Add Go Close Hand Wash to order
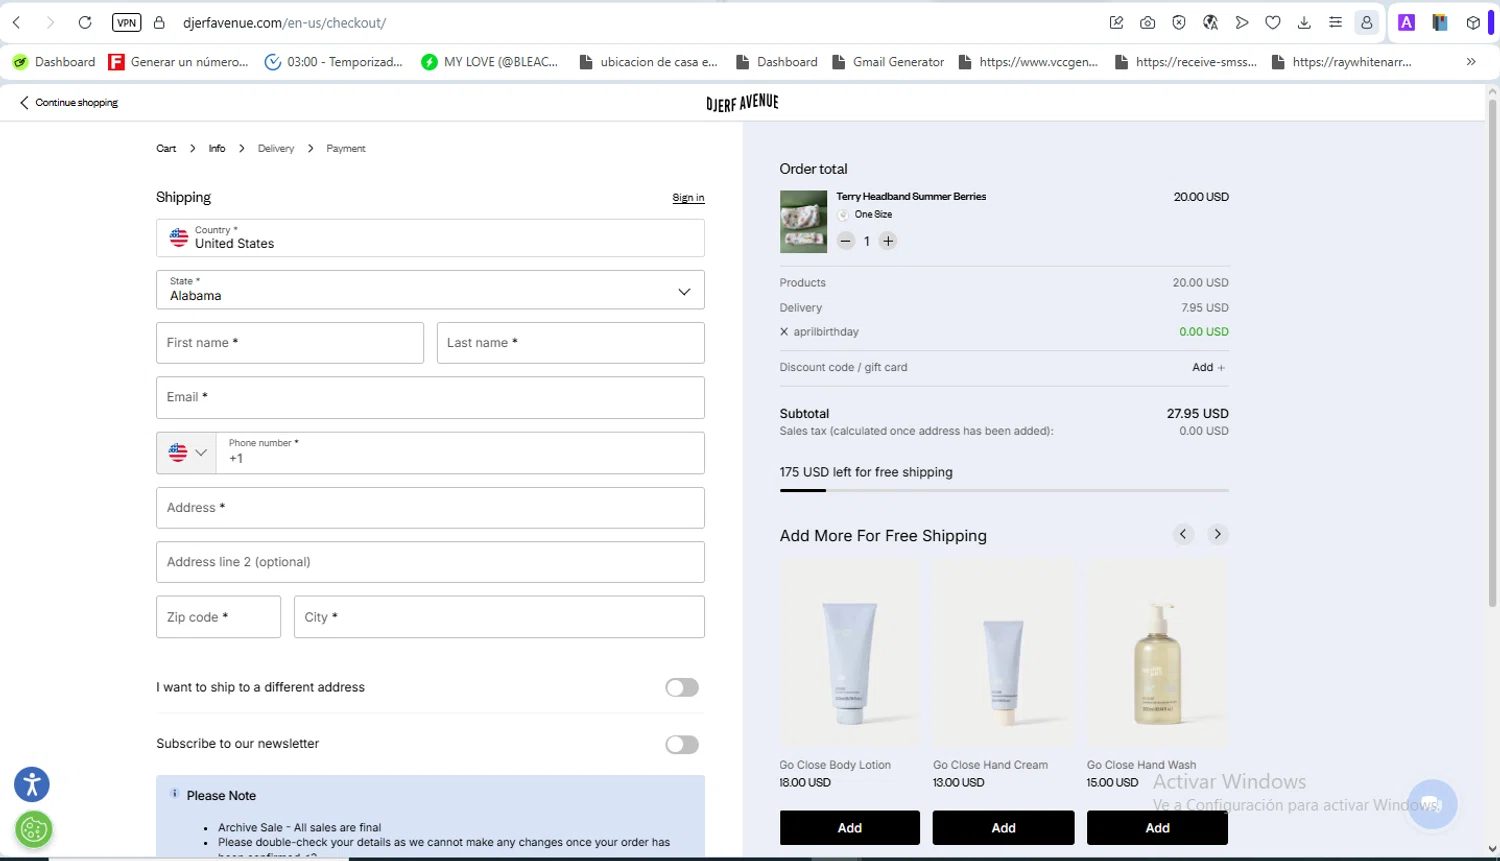This screenshot has height=861, width=1500. [x=1157, y=828]
